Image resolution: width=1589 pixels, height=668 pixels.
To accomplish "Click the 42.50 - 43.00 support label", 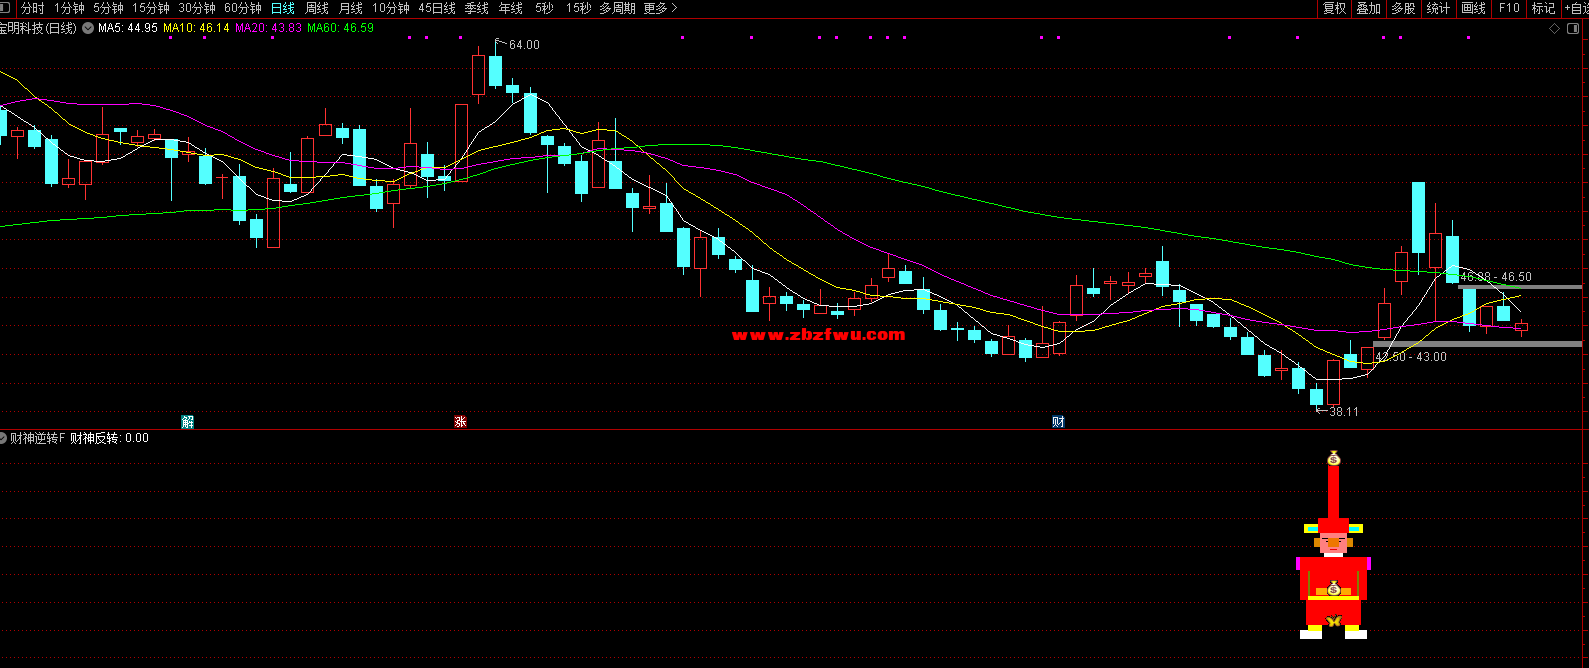I will pyautogui.click(x=1411, y=357).
